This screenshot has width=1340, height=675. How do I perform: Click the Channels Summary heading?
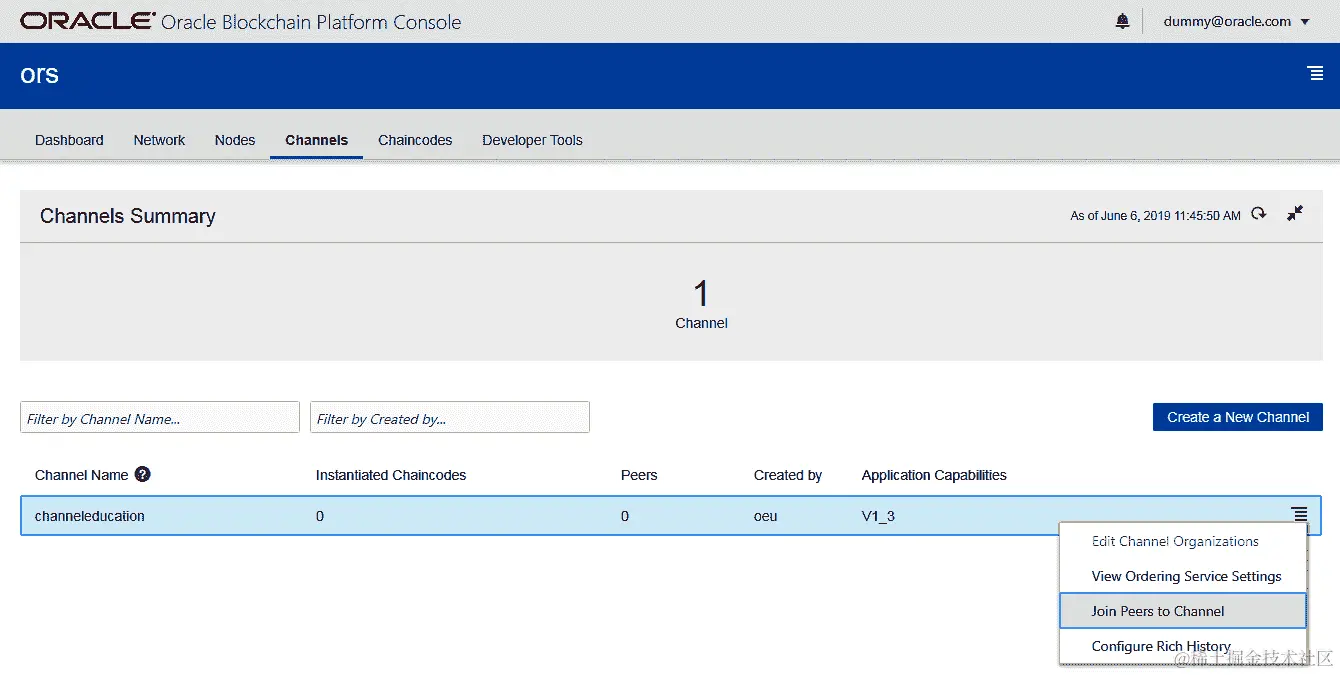(x=128, y=216)
